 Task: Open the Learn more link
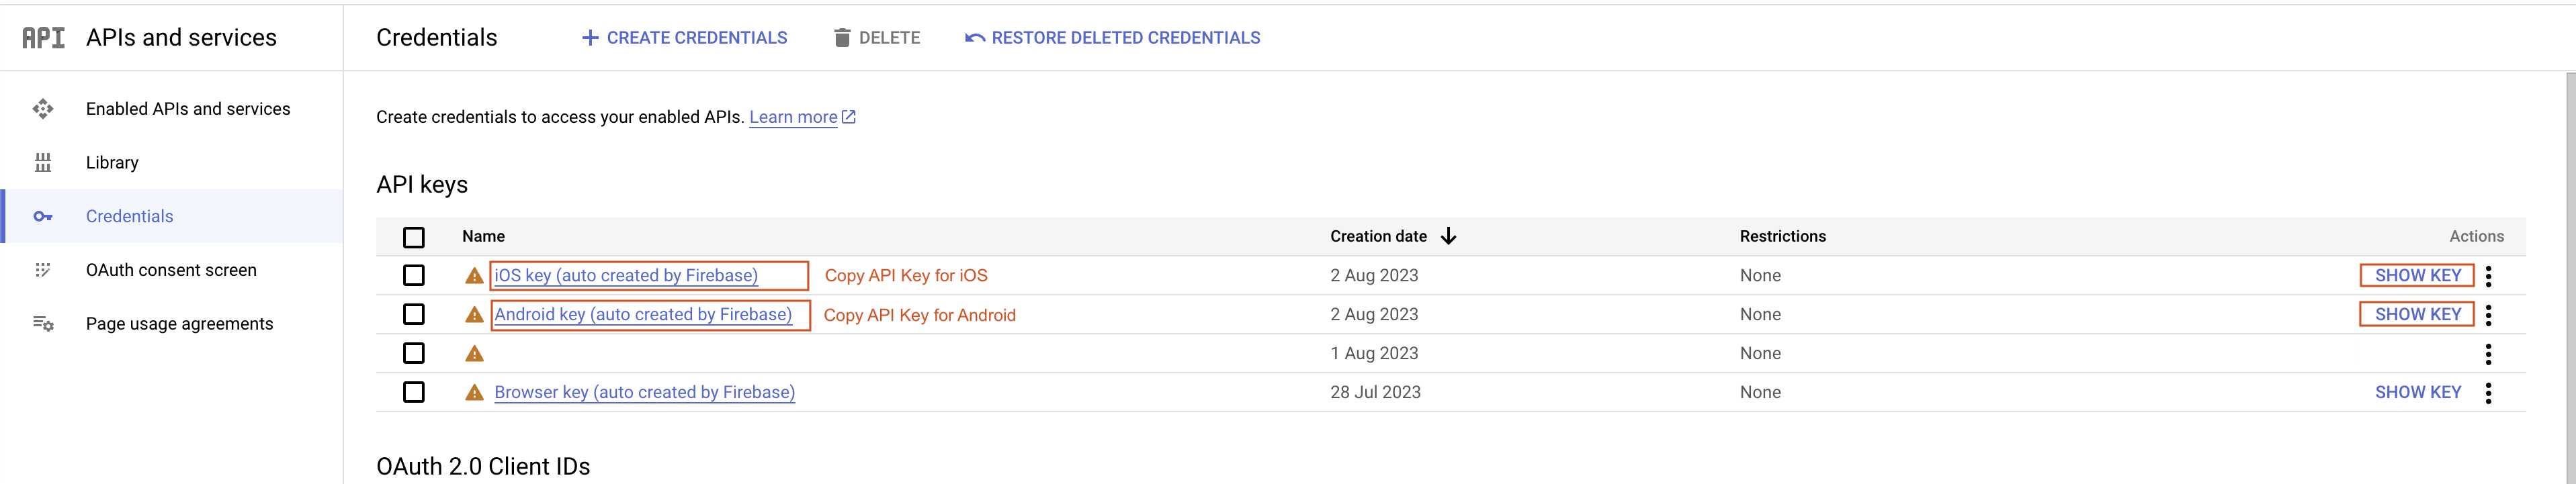tap(802, 117)
